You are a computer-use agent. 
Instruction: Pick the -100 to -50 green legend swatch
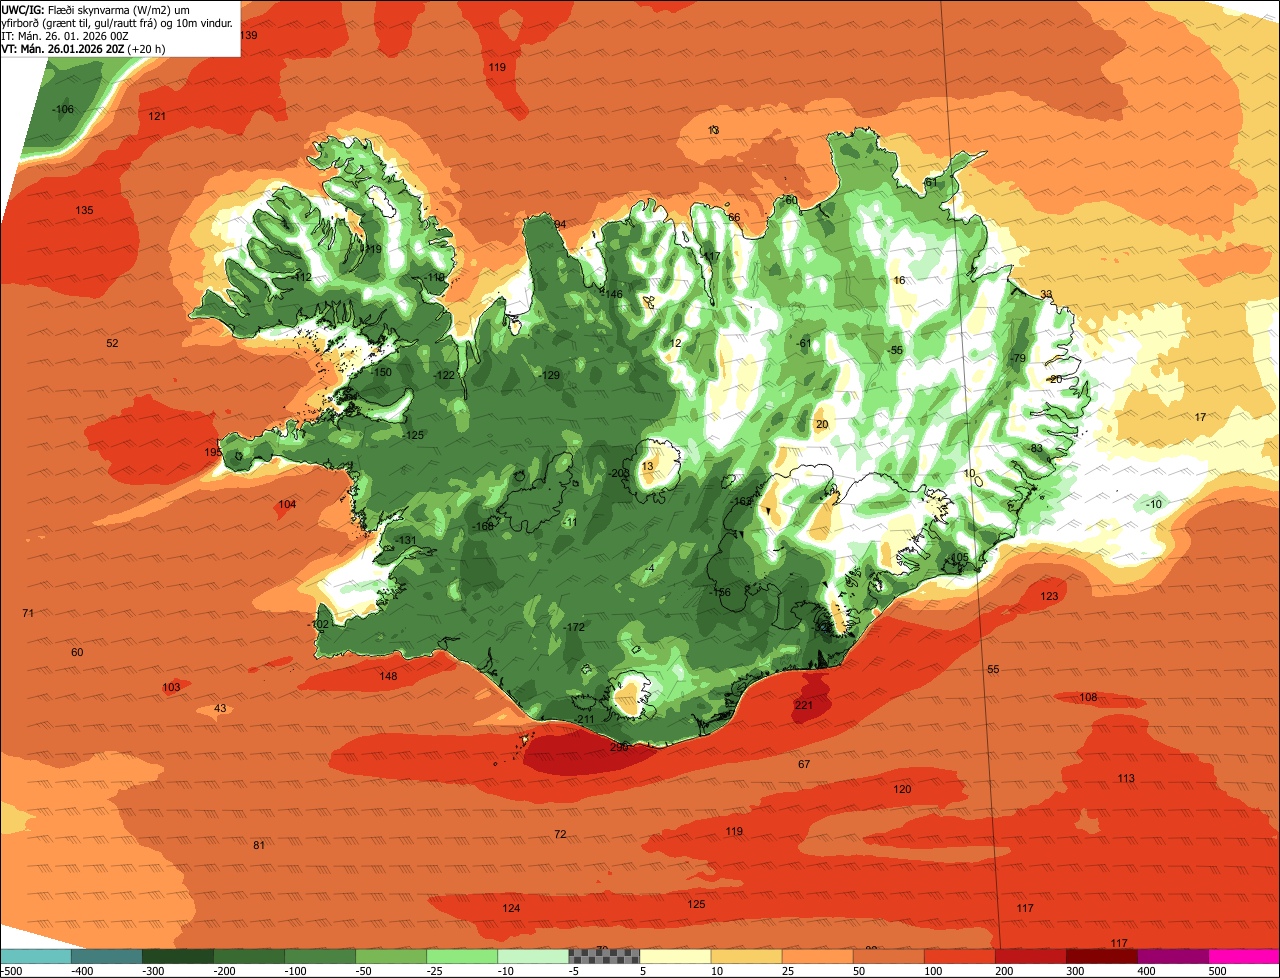(319, 956)
